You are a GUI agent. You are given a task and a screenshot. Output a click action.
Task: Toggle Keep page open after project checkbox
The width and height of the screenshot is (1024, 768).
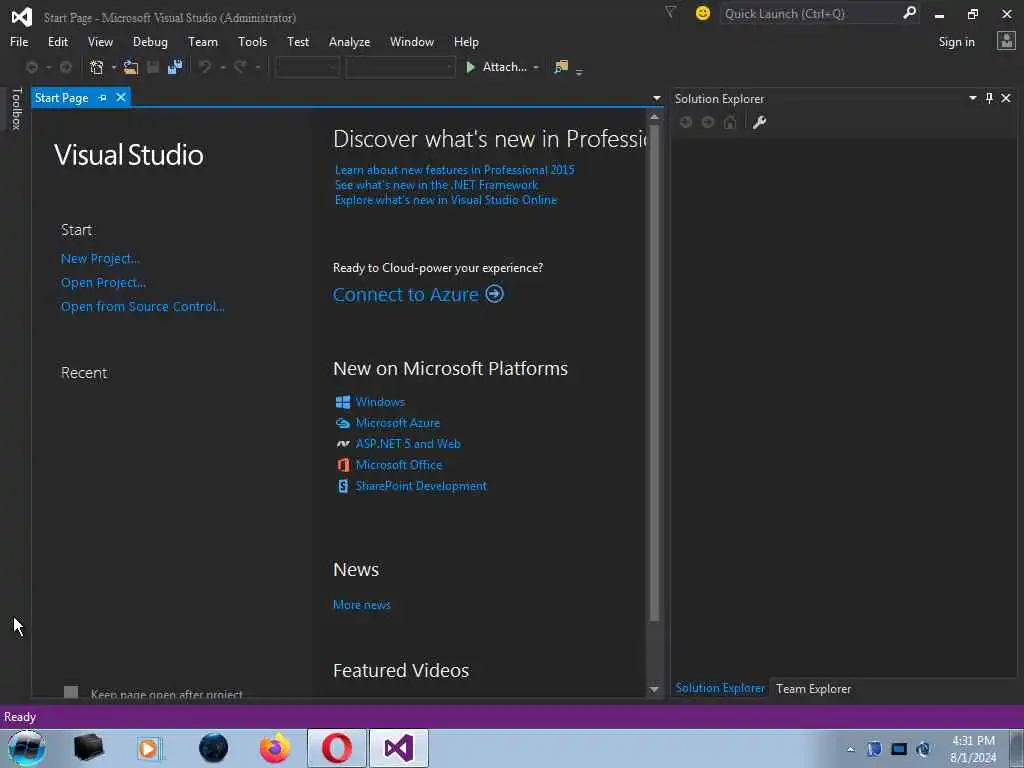[x=71, y=692]
